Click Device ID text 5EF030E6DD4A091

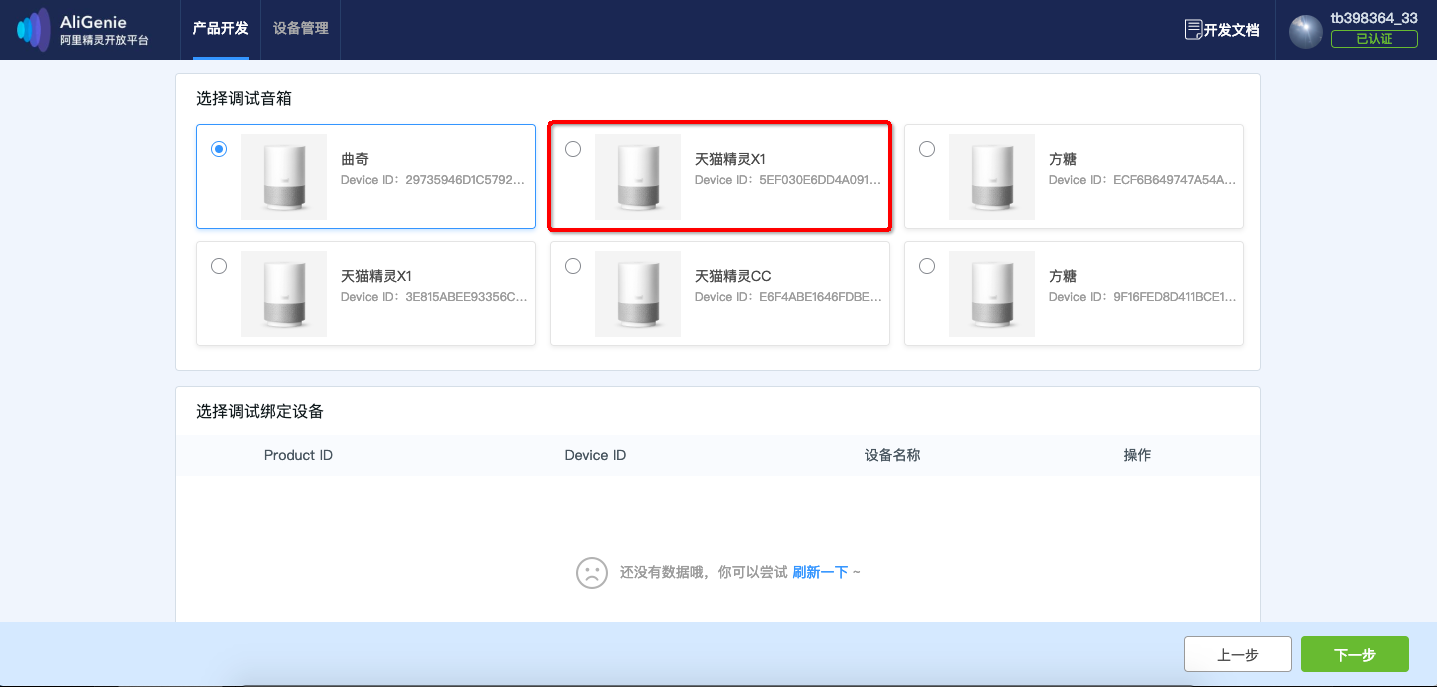pos(788,180)
